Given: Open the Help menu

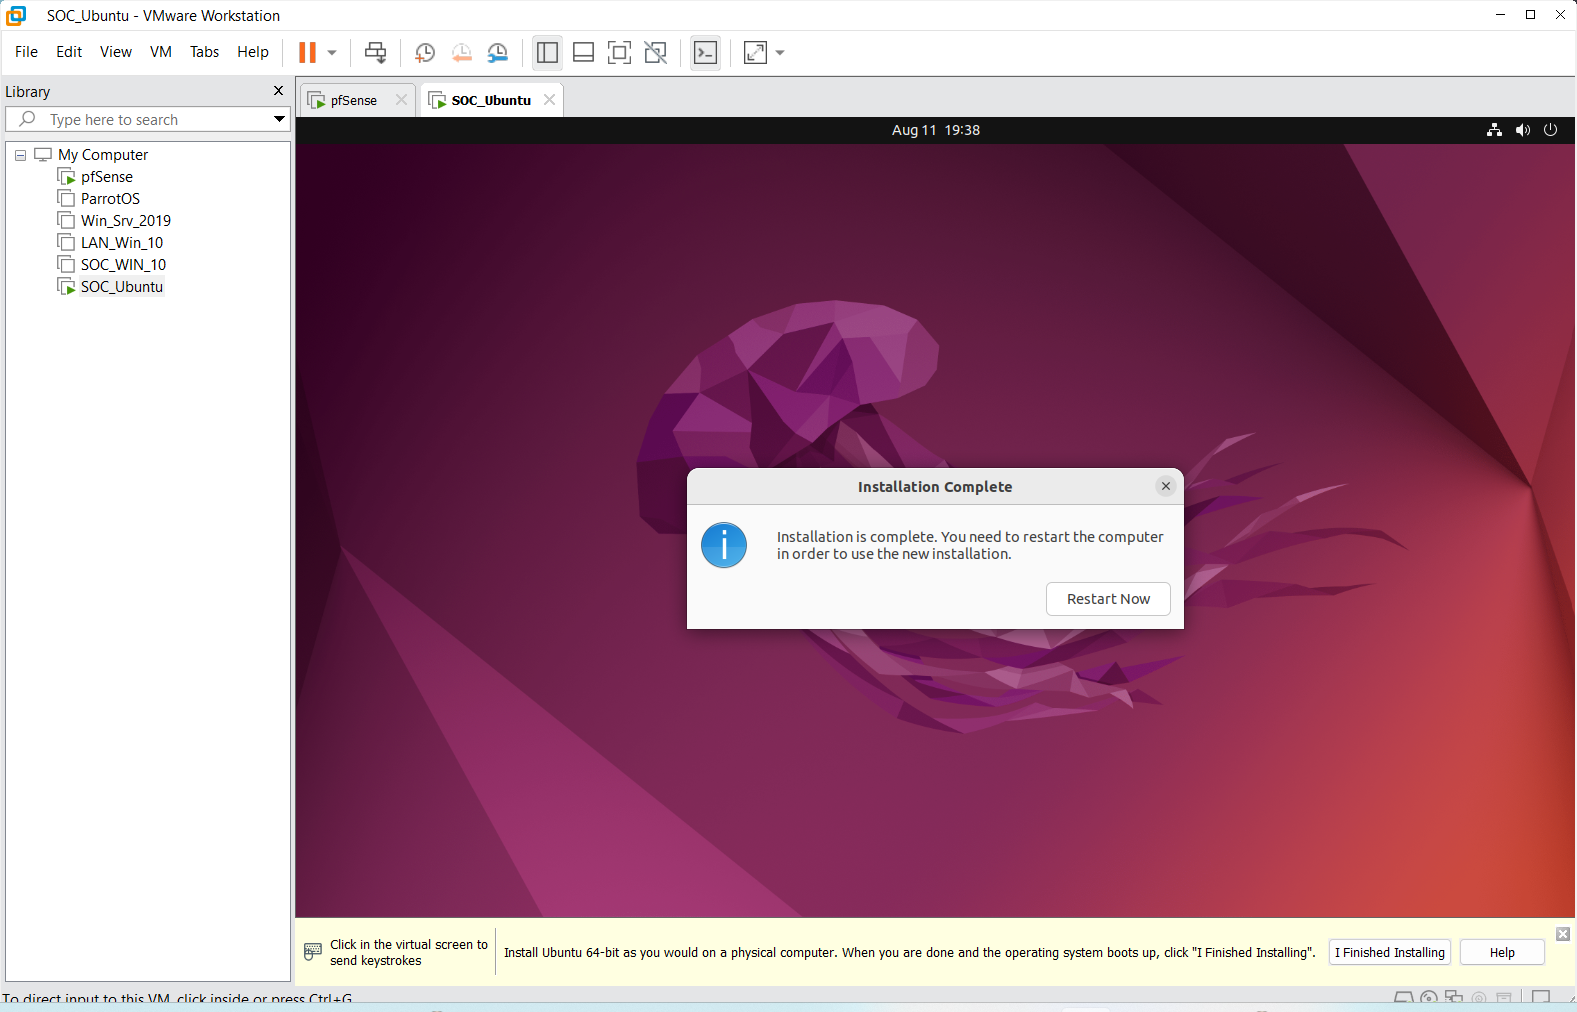Looking at the screenshot, I should (x=253, y=52).
